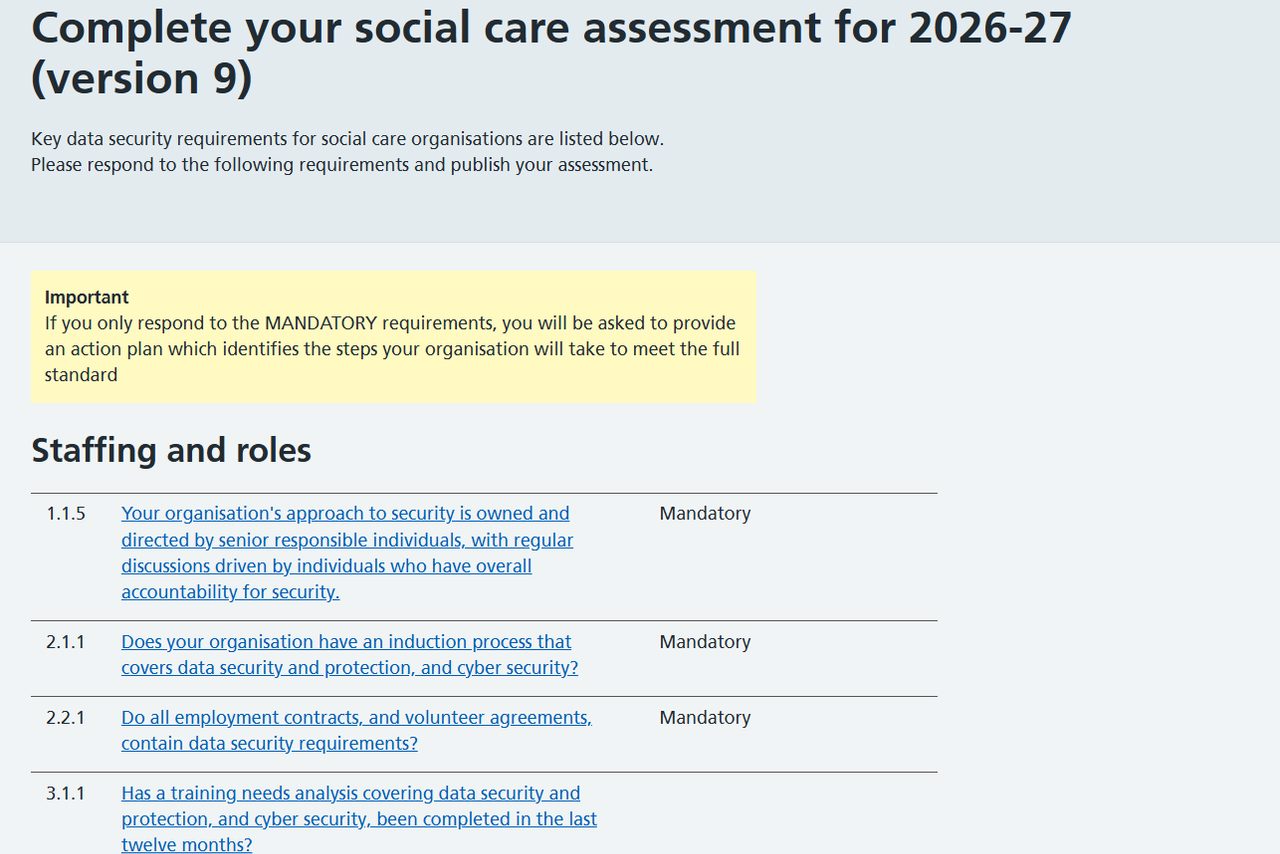
Task: Click Mandatory label in the 1.1.5 row
Action: point(705,513)
